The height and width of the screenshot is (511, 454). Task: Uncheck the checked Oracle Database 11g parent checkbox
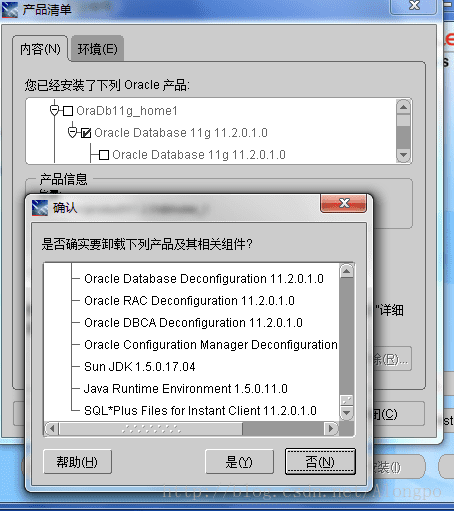click(x=86, y=133)
